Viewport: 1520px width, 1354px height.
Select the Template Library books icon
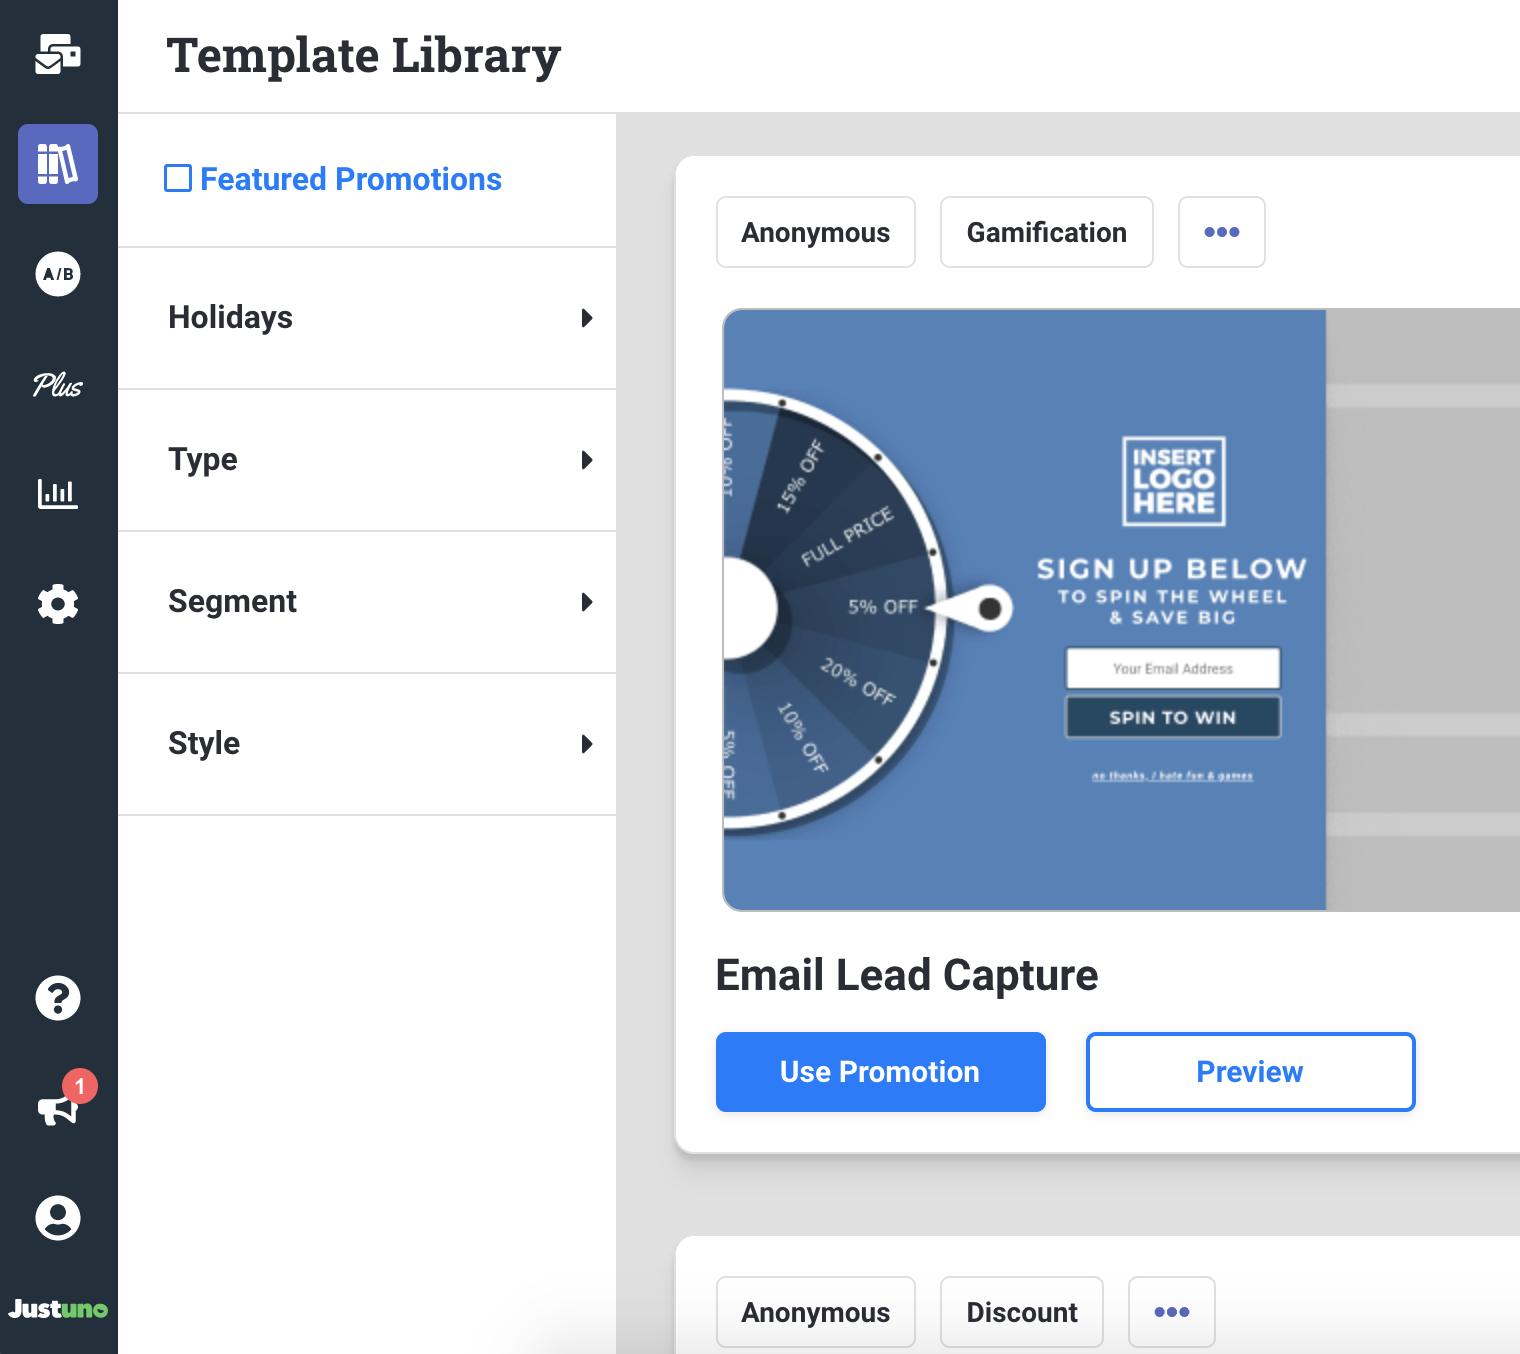pyautogui.click(x=57, y=163)
